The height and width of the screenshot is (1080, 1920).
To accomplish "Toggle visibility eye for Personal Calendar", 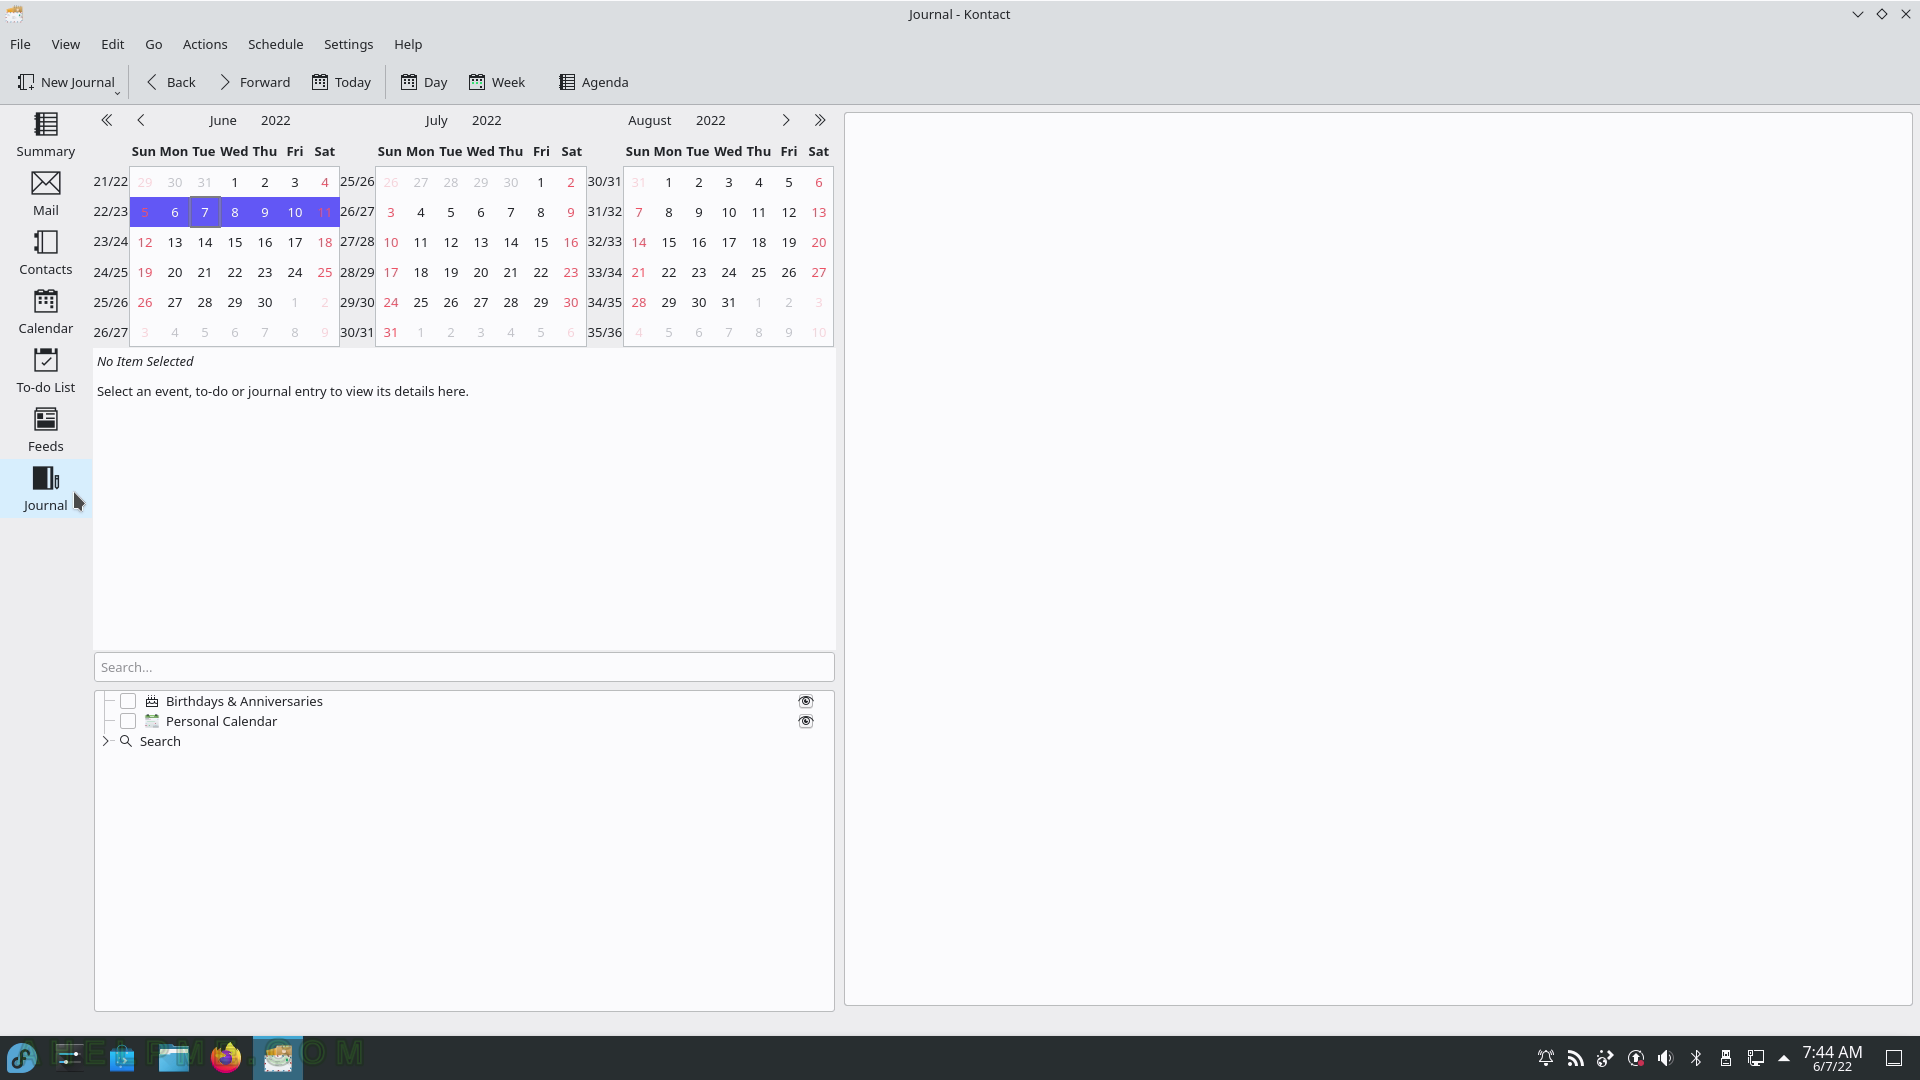I will click(806, 721).
